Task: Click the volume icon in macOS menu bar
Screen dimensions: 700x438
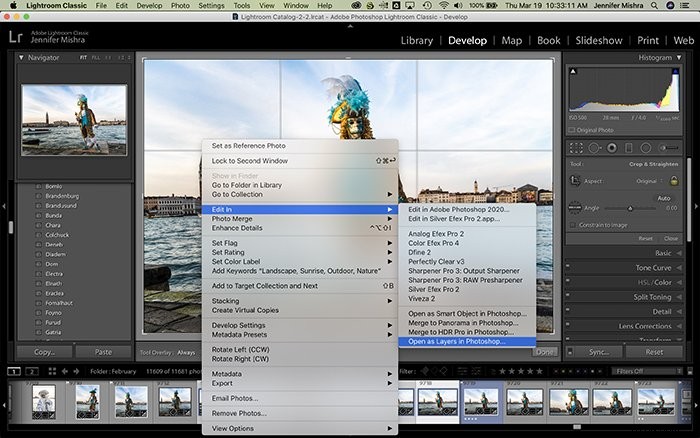Action: [x=458, y=5]
